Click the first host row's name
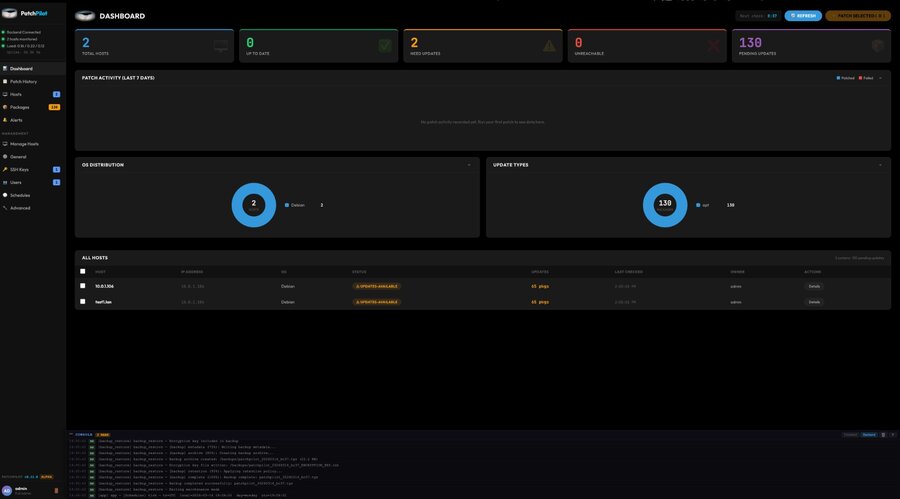The height and width of the screenshot is (499, 900). coord(104,286)
